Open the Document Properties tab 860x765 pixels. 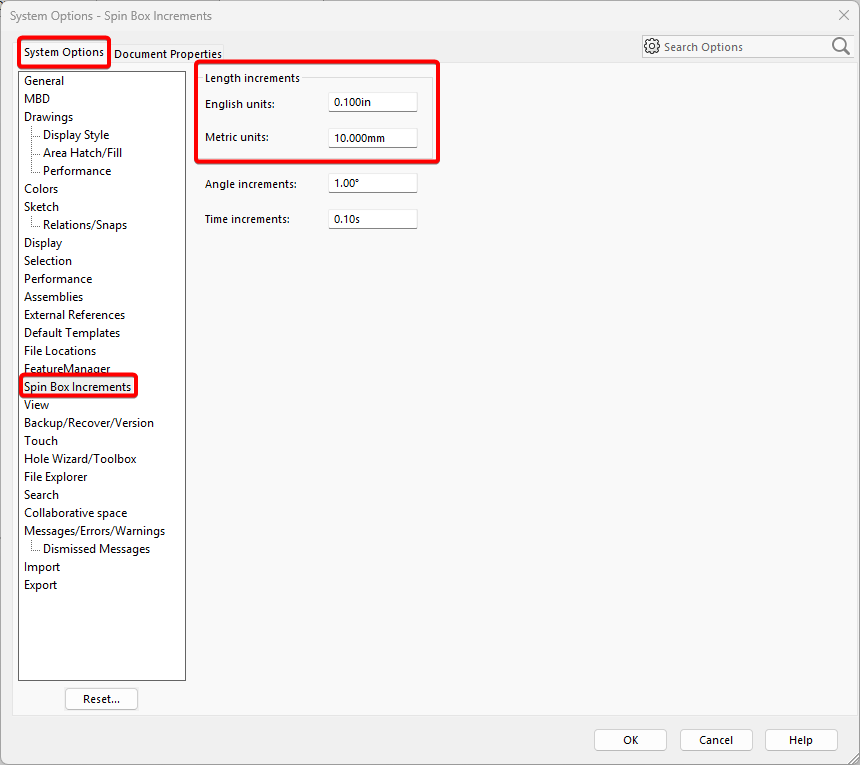click(168, 54)
